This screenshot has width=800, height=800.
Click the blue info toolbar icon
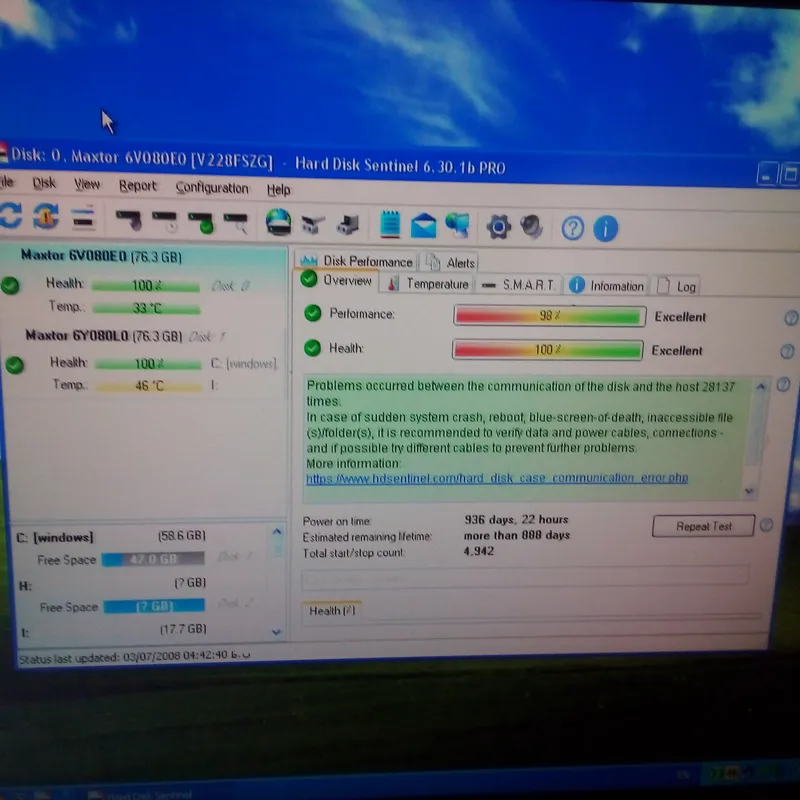click(x=606, y=229)
